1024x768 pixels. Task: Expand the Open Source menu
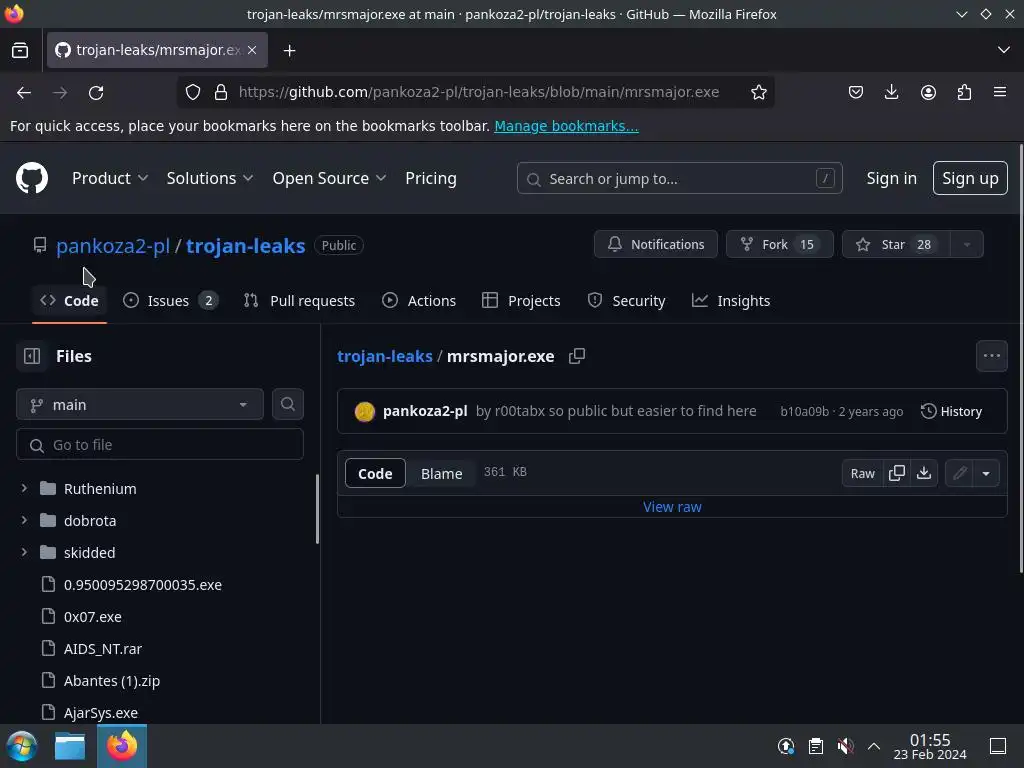(329, 178)
